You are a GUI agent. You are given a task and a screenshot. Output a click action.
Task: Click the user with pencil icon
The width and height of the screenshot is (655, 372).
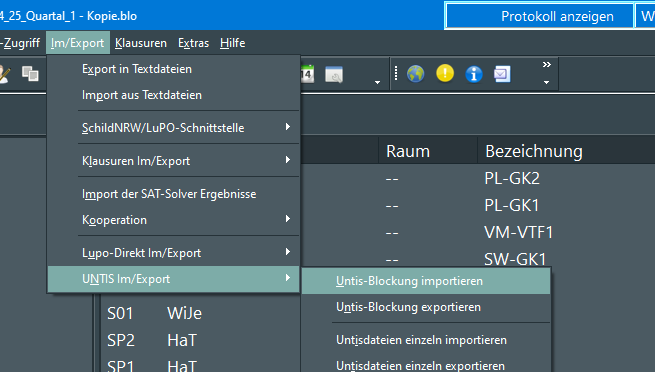pos(4,74)
